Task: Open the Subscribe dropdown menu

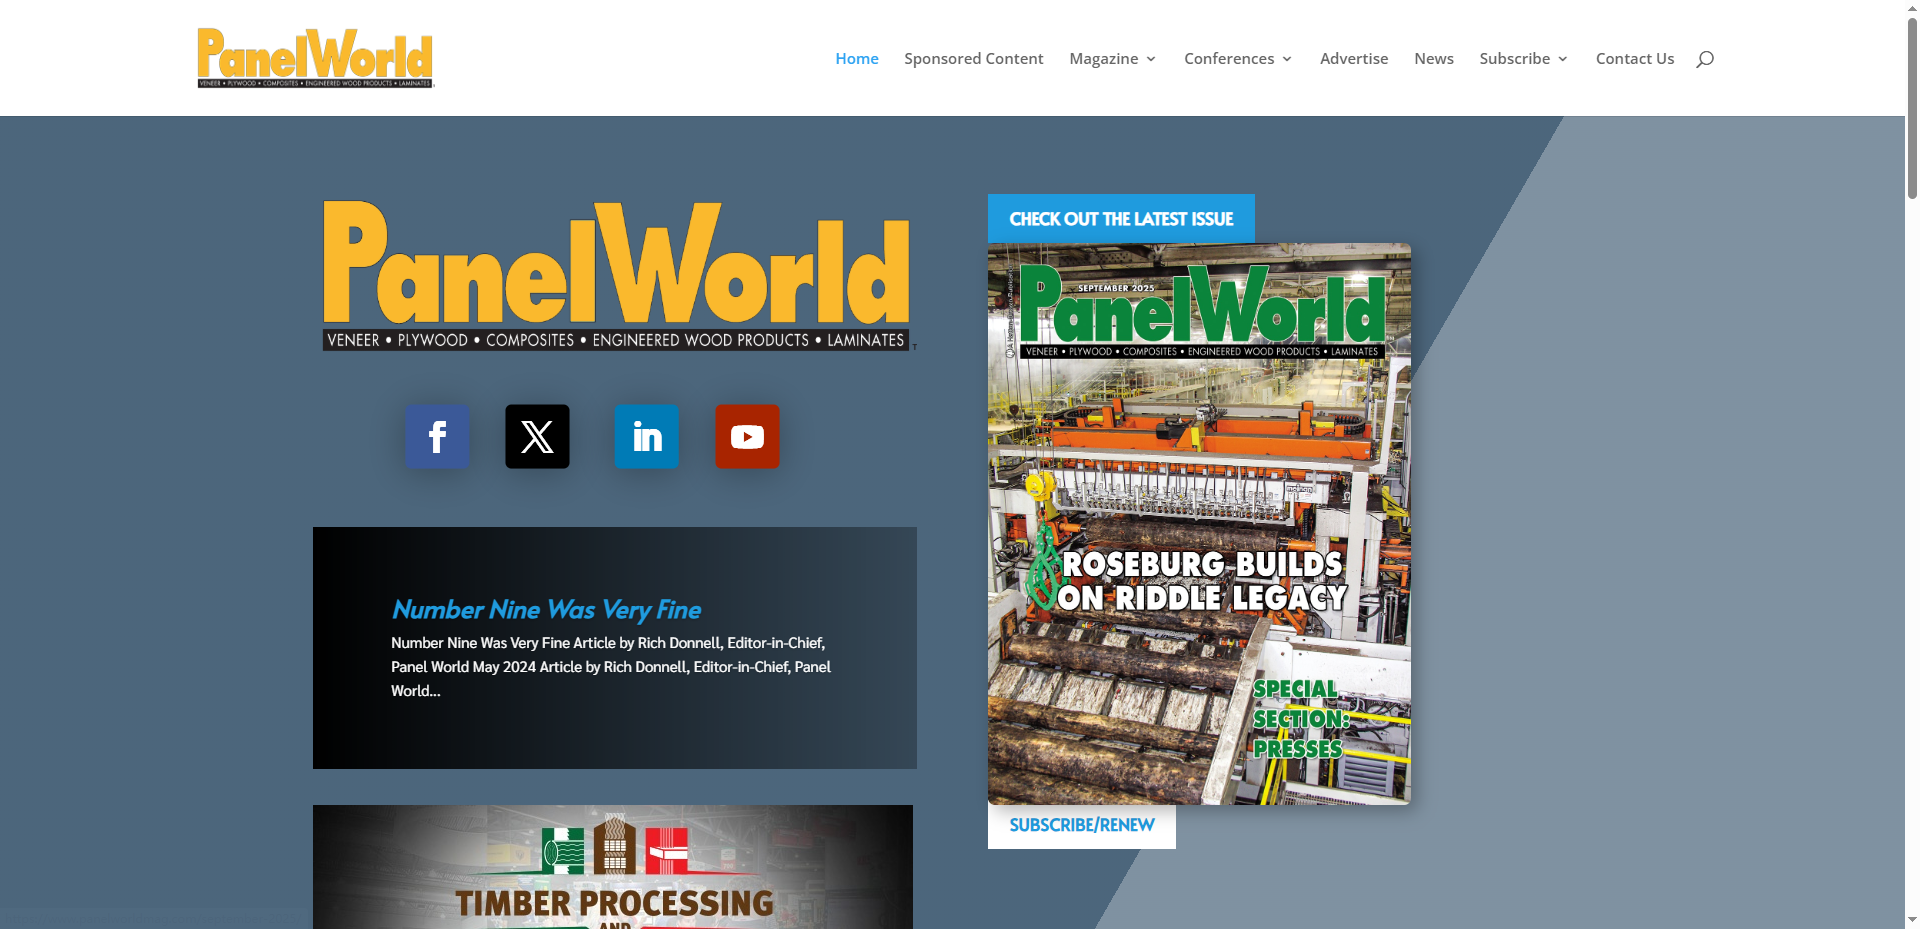Action: pyautogui.click(x=1523, y=59)
